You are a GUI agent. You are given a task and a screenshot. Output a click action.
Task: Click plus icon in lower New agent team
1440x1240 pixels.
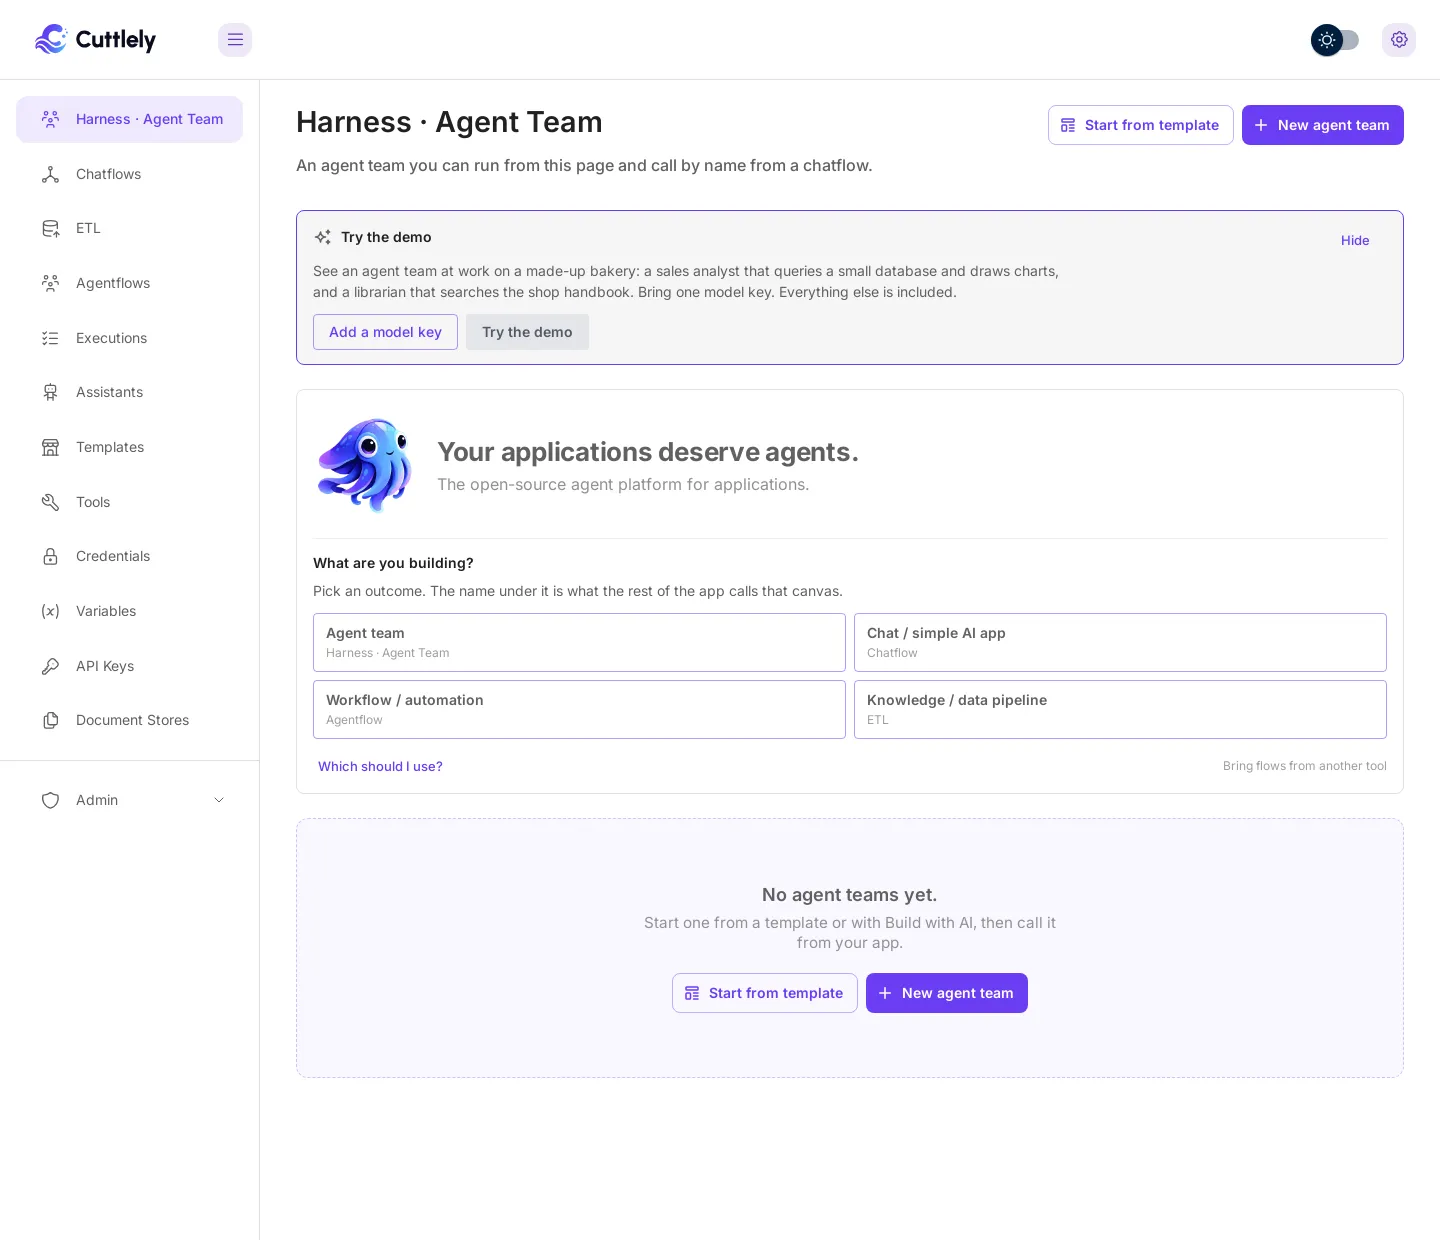(885, 993)
